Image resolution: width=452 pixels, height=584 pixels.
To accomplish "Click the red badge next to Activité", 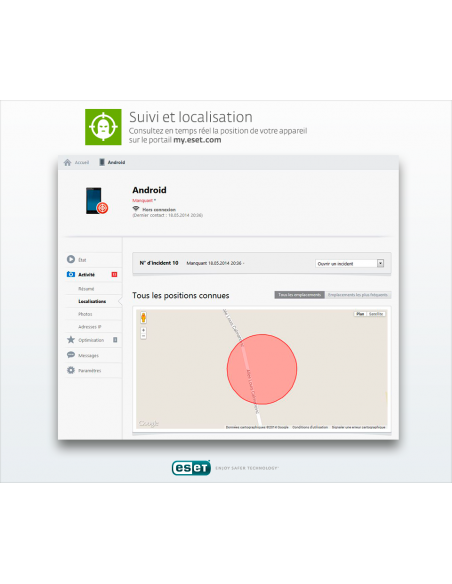I will 115,274.
